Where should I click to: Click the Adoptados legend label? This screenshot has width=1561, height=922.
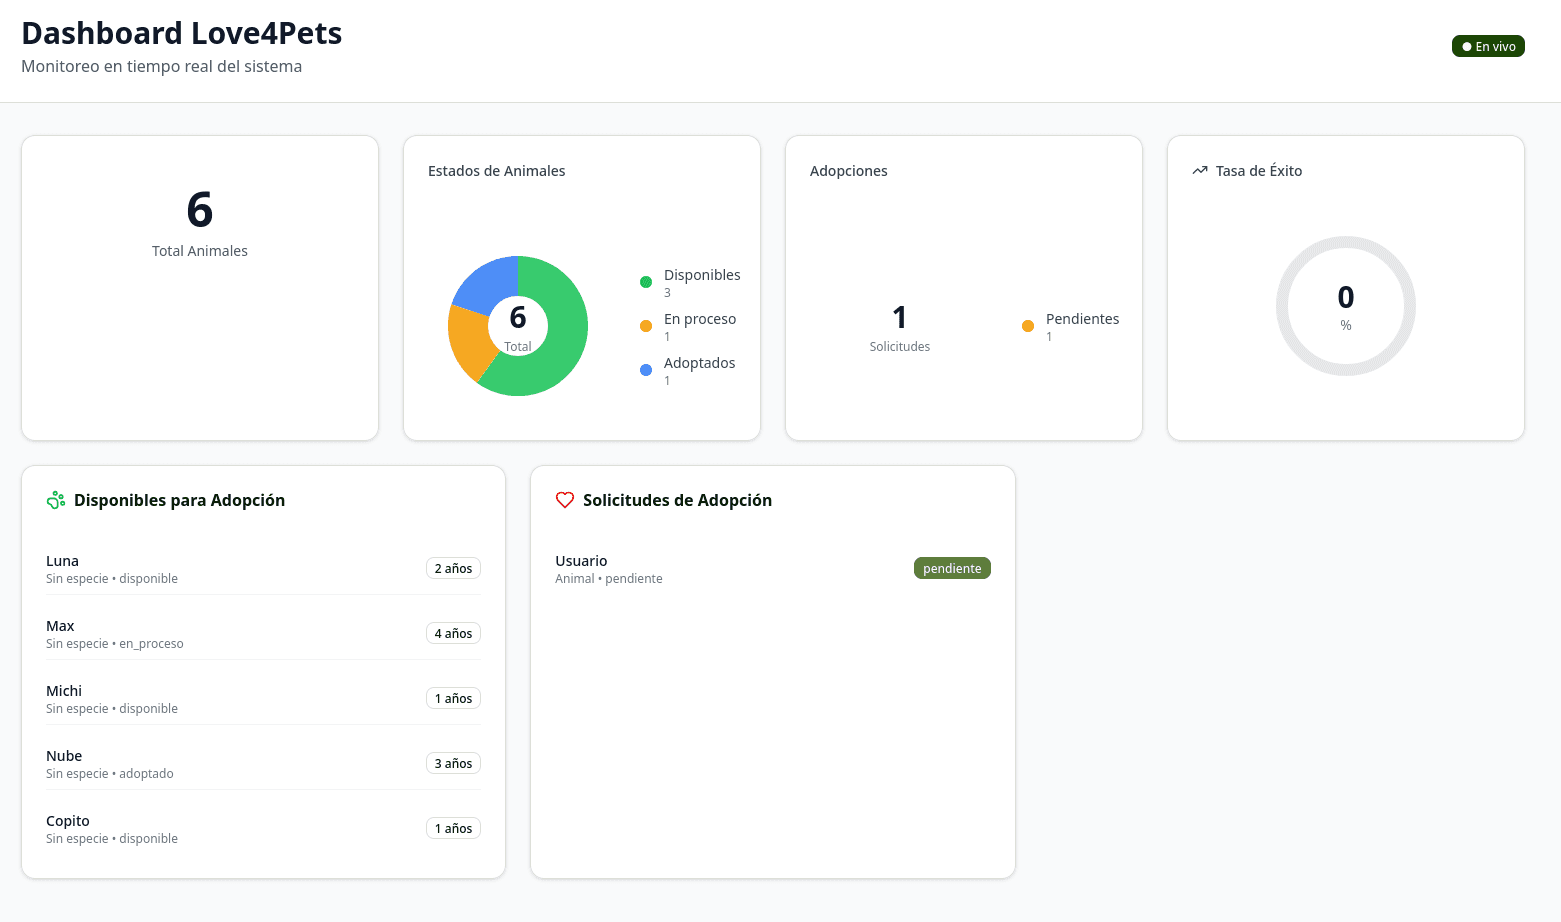(x=699, y=363)
